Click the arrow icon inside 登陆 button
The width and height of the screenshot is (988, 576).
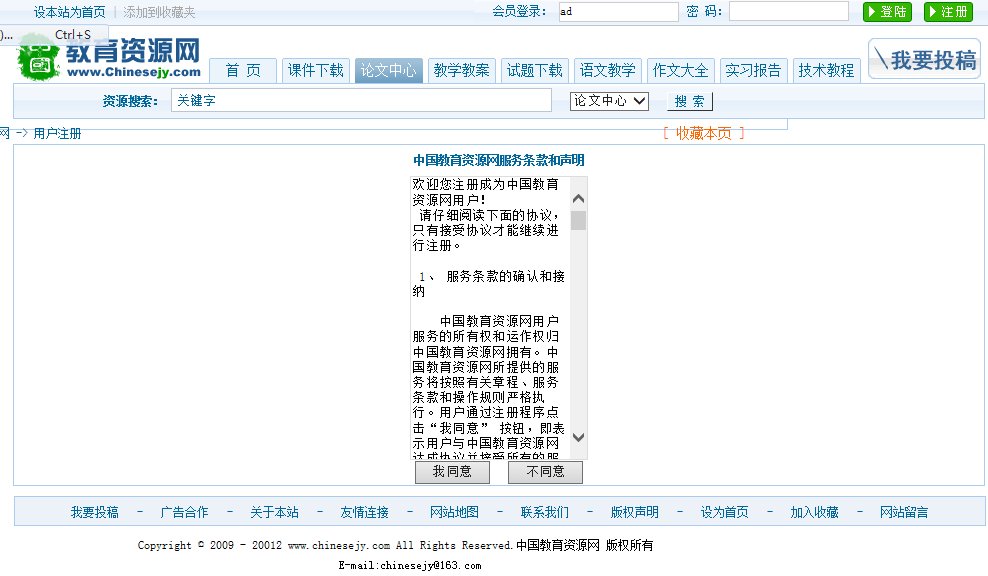871,13
